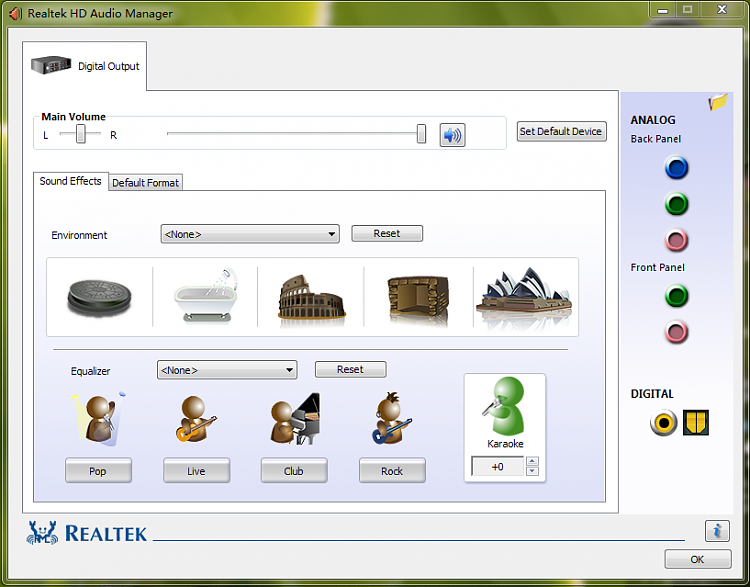Click the yellow coaxial digital output jack
The image size is (750, 587).
tap(663, 423)
